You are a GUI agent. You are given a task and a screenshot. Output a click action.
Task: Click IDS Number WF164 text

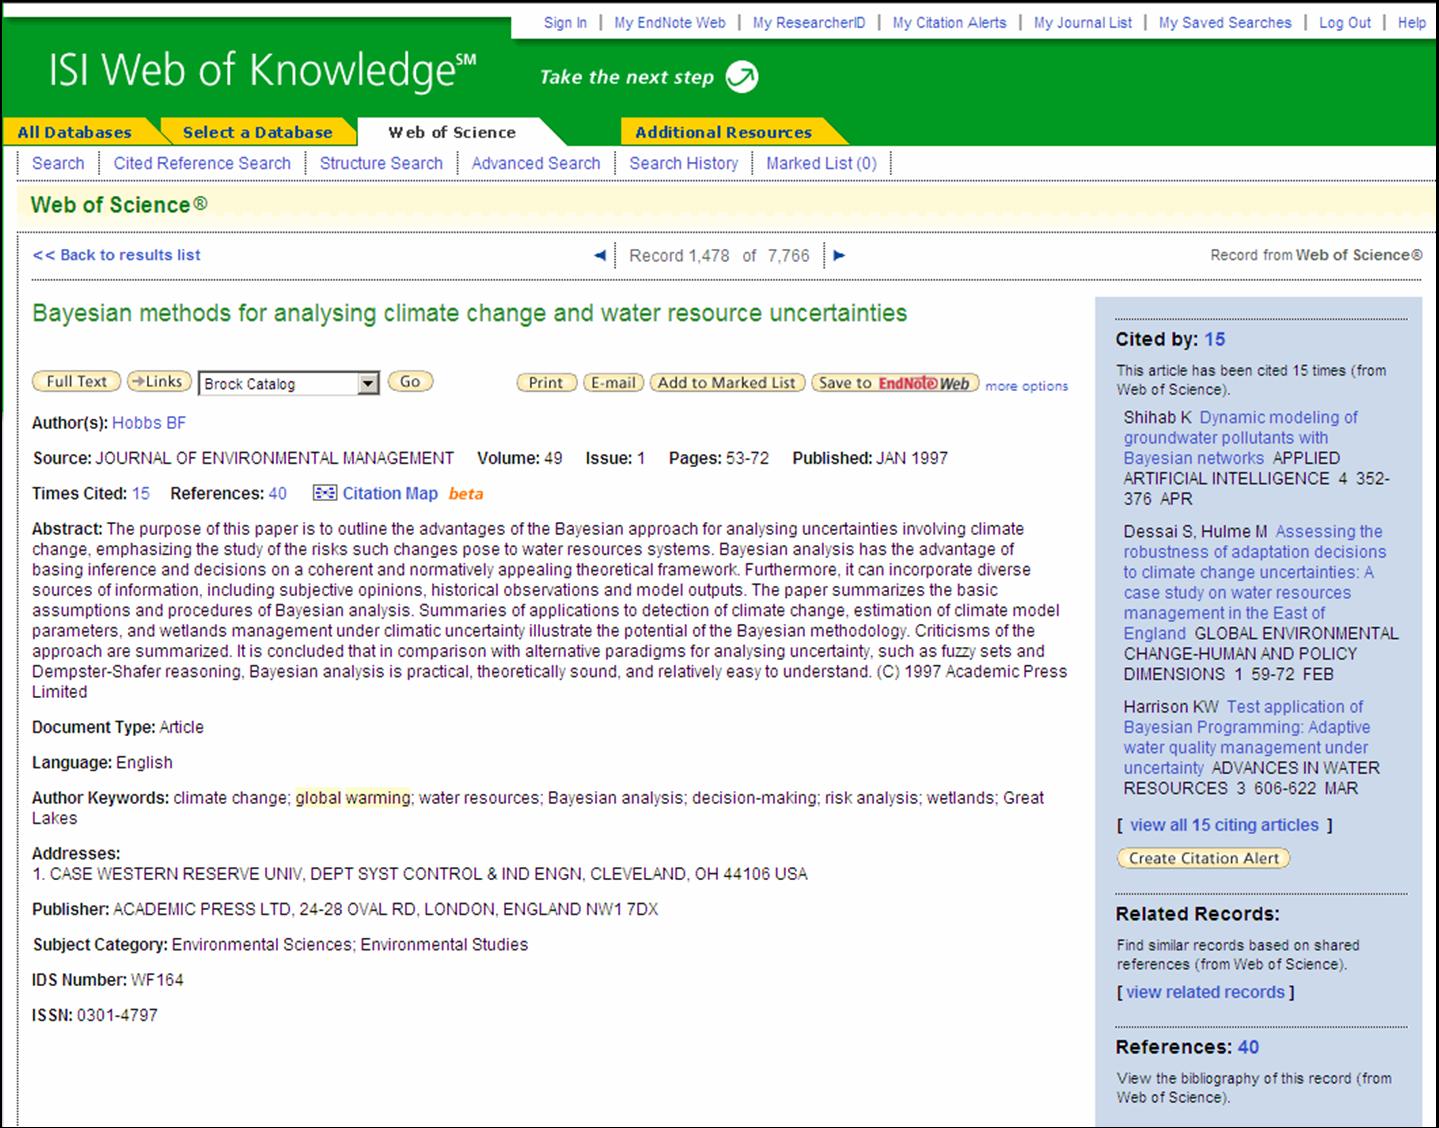click(108, 980)
